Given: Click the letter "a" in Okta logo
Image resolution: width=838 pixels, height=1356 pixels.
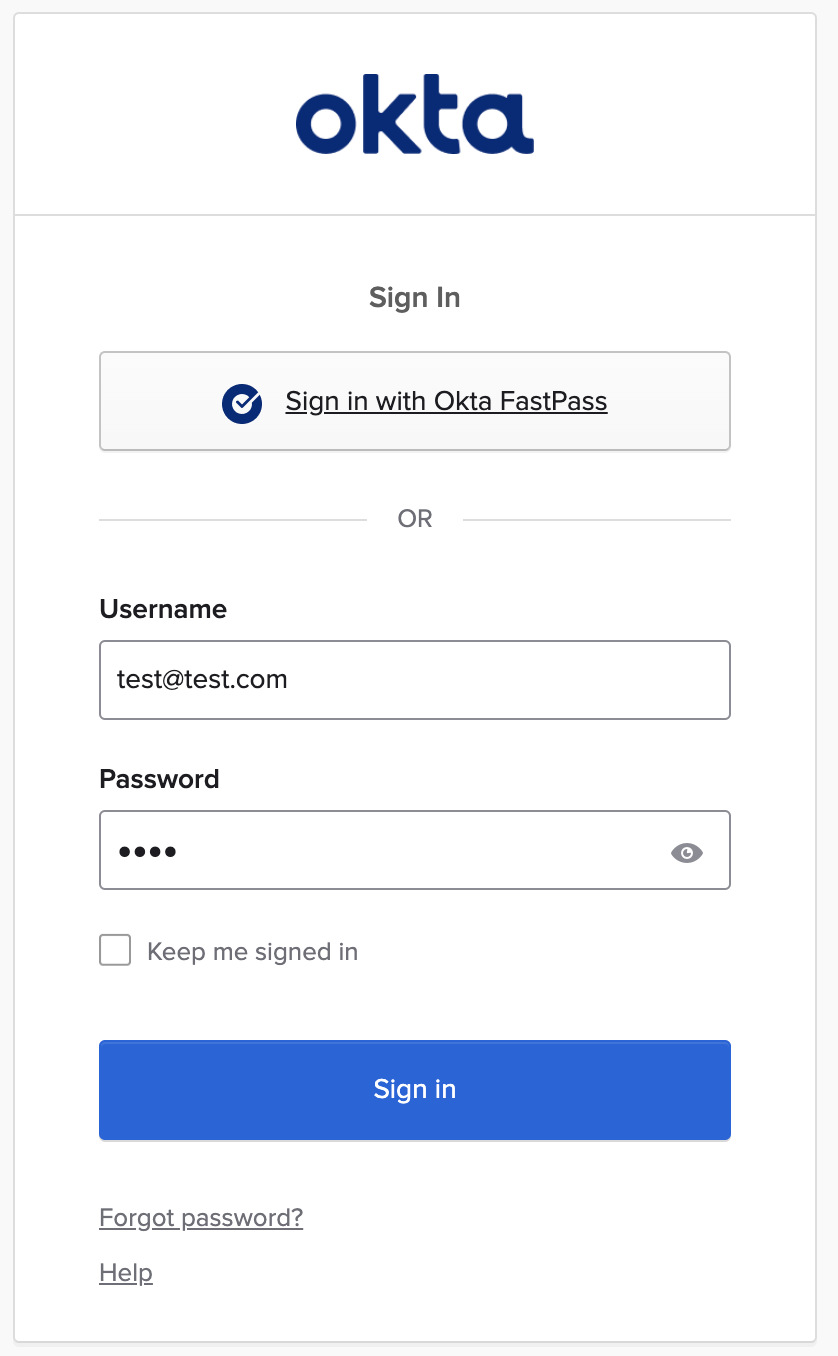Looking at the screenshot, I should click(x=498, y=121).
